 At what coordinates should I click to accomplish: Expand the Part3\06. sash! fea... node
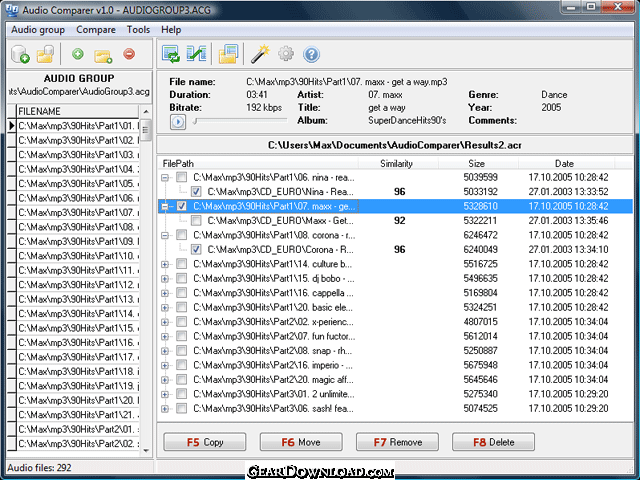(x=164, y=409)
